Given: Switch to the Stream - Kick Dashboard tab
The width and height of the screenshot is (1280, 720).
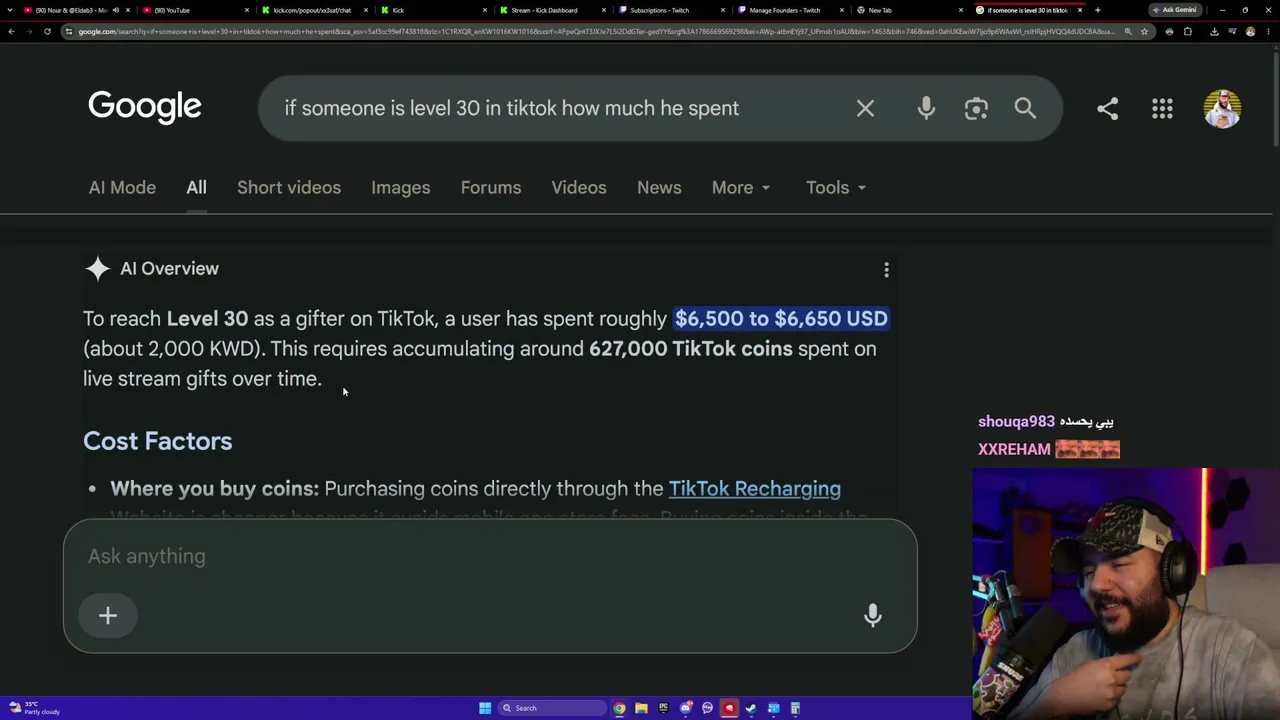Looking at the screenshot, I should 553,10.
